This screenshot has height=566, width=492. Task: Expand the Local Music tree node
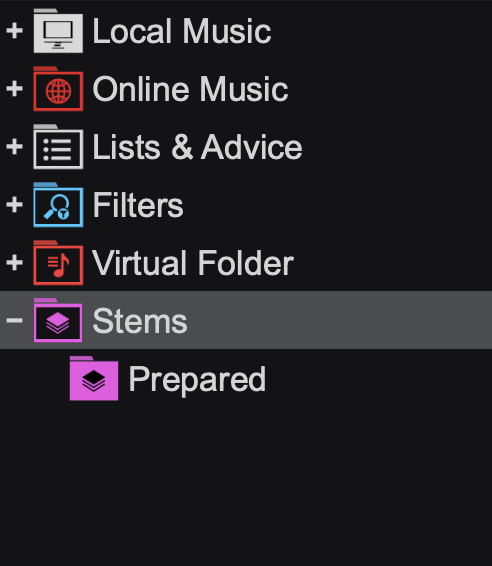click(14, 31)
